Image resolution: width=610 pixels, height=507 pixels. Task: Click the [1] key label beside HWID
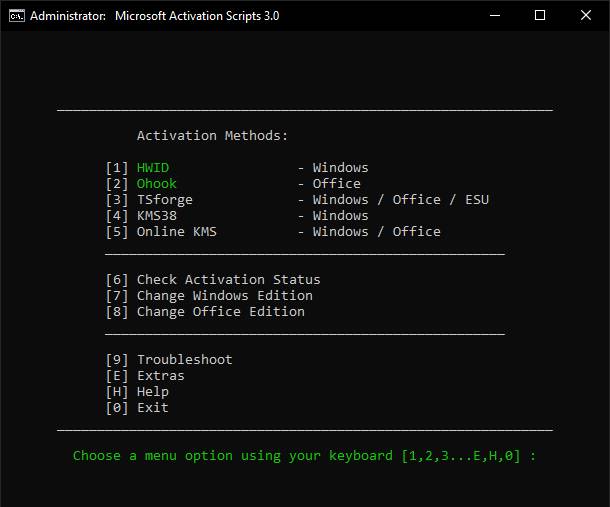117,168
